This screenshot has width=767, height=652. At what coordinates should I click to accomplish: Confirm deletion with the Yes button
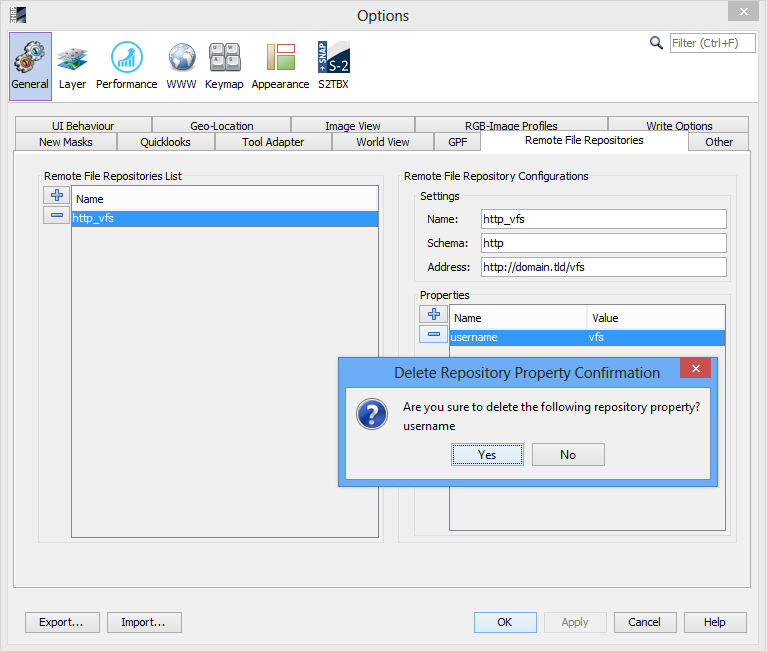[x=487, y=454]
